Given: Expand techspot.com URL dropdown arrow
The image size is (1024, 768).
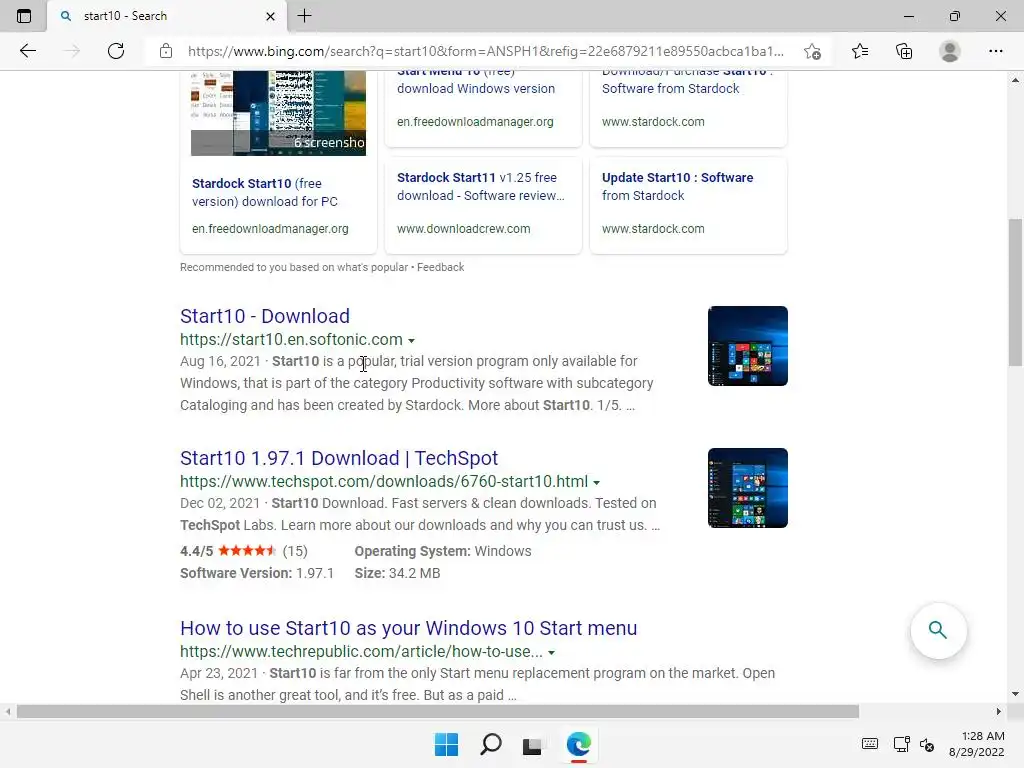Looking at the screenshot, I should click(596, 483).
